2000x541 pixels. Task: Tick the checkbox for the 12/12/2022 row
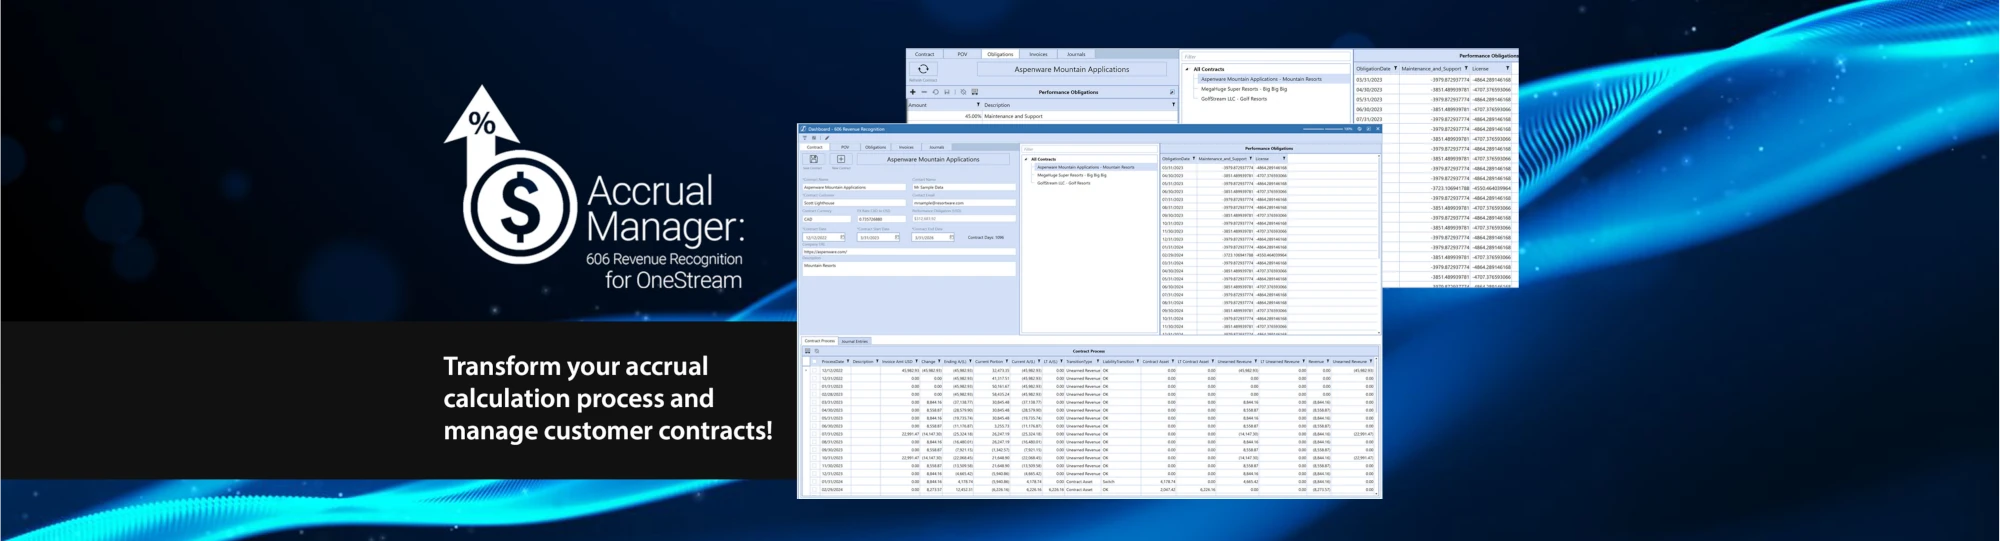(814, 370)
